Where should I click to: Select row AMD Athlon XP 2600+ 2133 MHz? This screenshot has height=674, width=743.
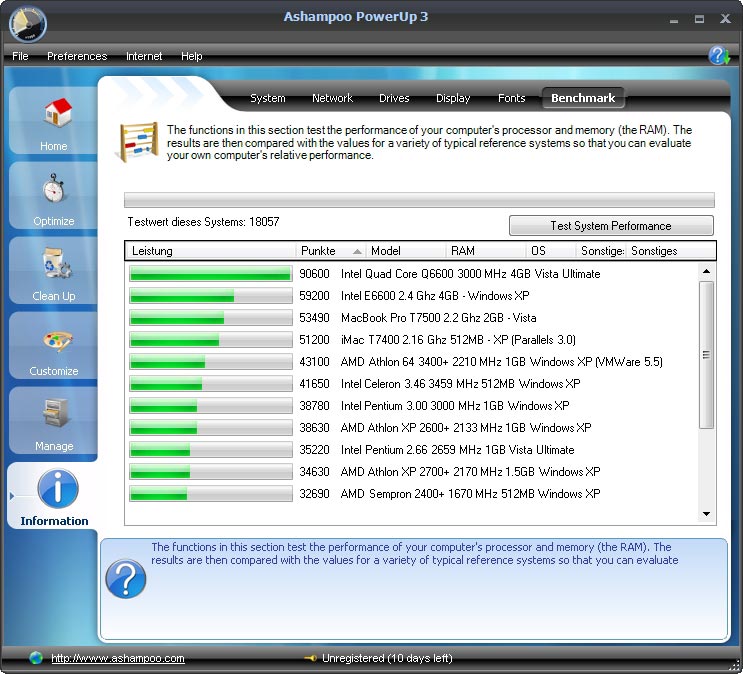[x=412, y=428]
